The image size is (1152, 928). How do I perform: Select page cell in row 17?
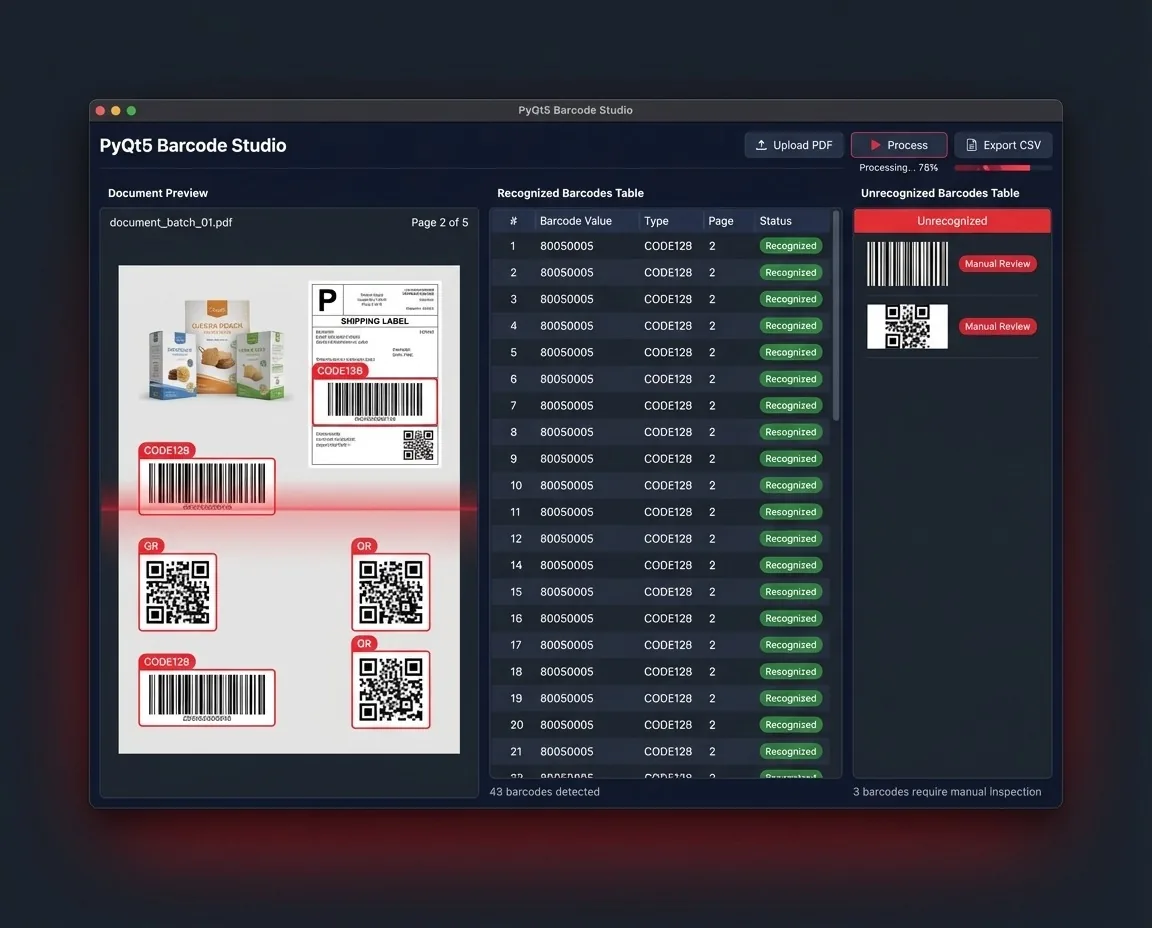point(712,645)
